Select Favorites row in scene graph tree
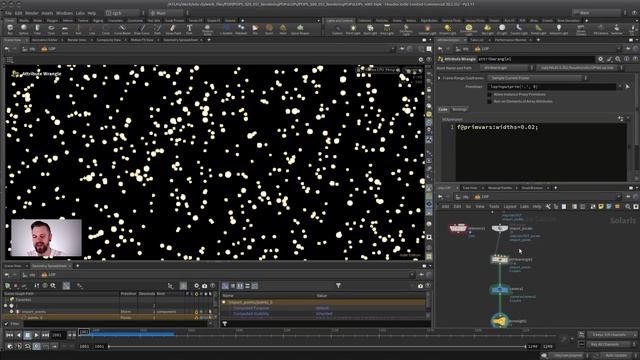 point(108,300)
